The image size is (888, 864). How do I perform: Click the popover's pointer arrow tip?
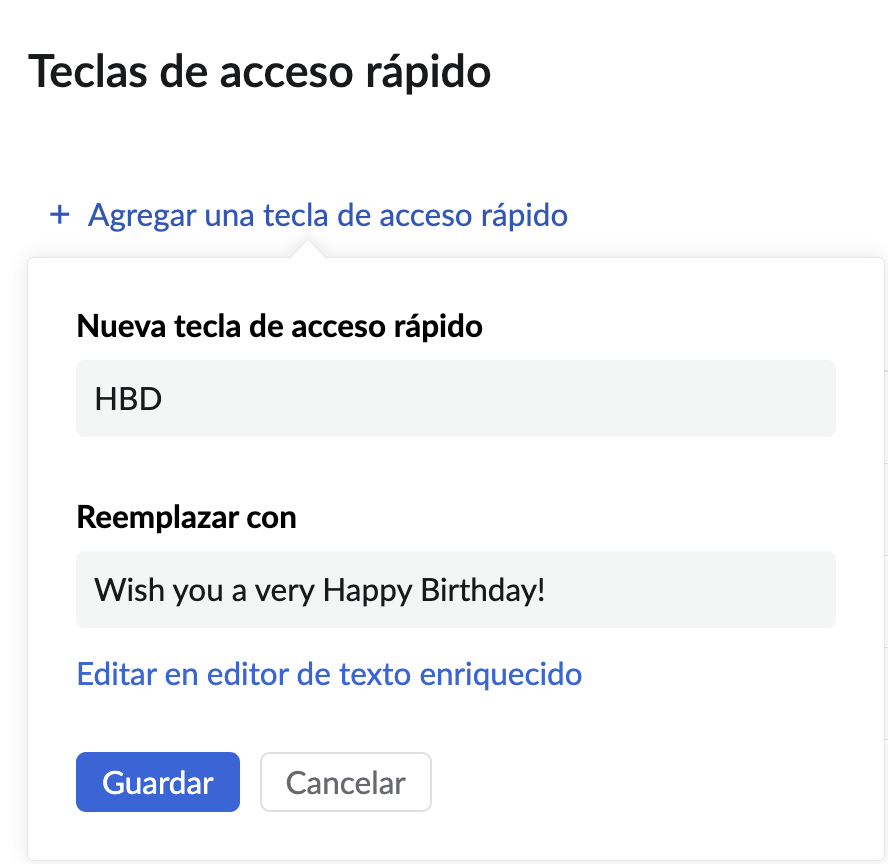pos(309,246)
